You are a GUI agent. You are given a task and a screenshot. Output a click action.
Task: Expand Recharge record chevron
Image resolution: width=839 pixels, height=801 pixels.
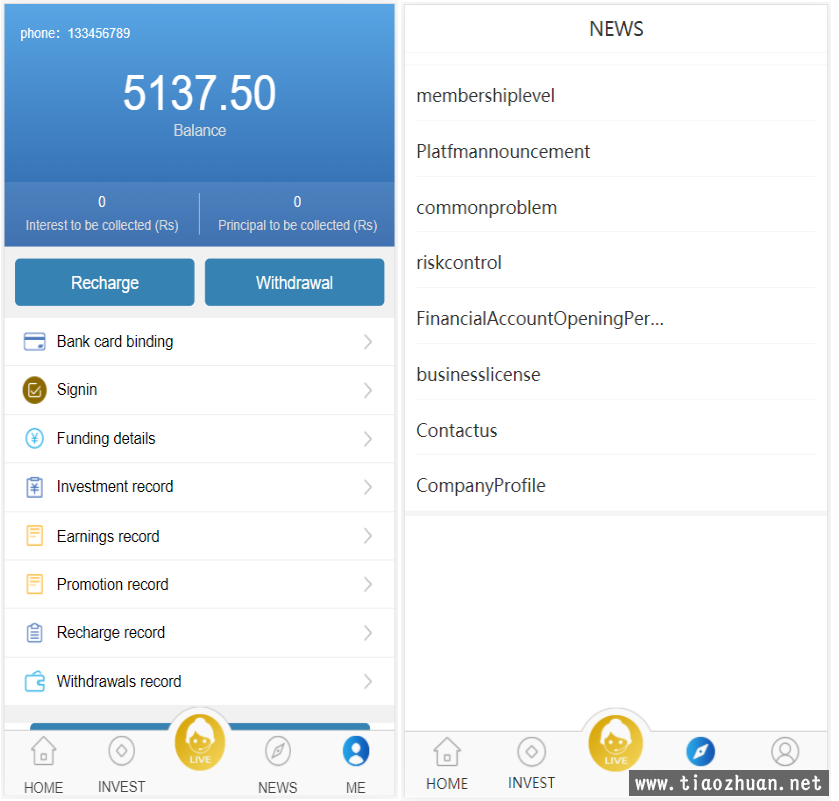pyautogui.click(x=368, y=633)
